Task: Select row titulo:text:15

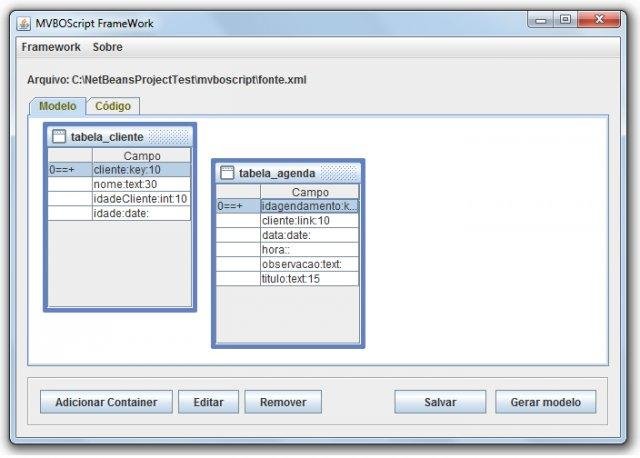Action: click(x=287, y=279)
